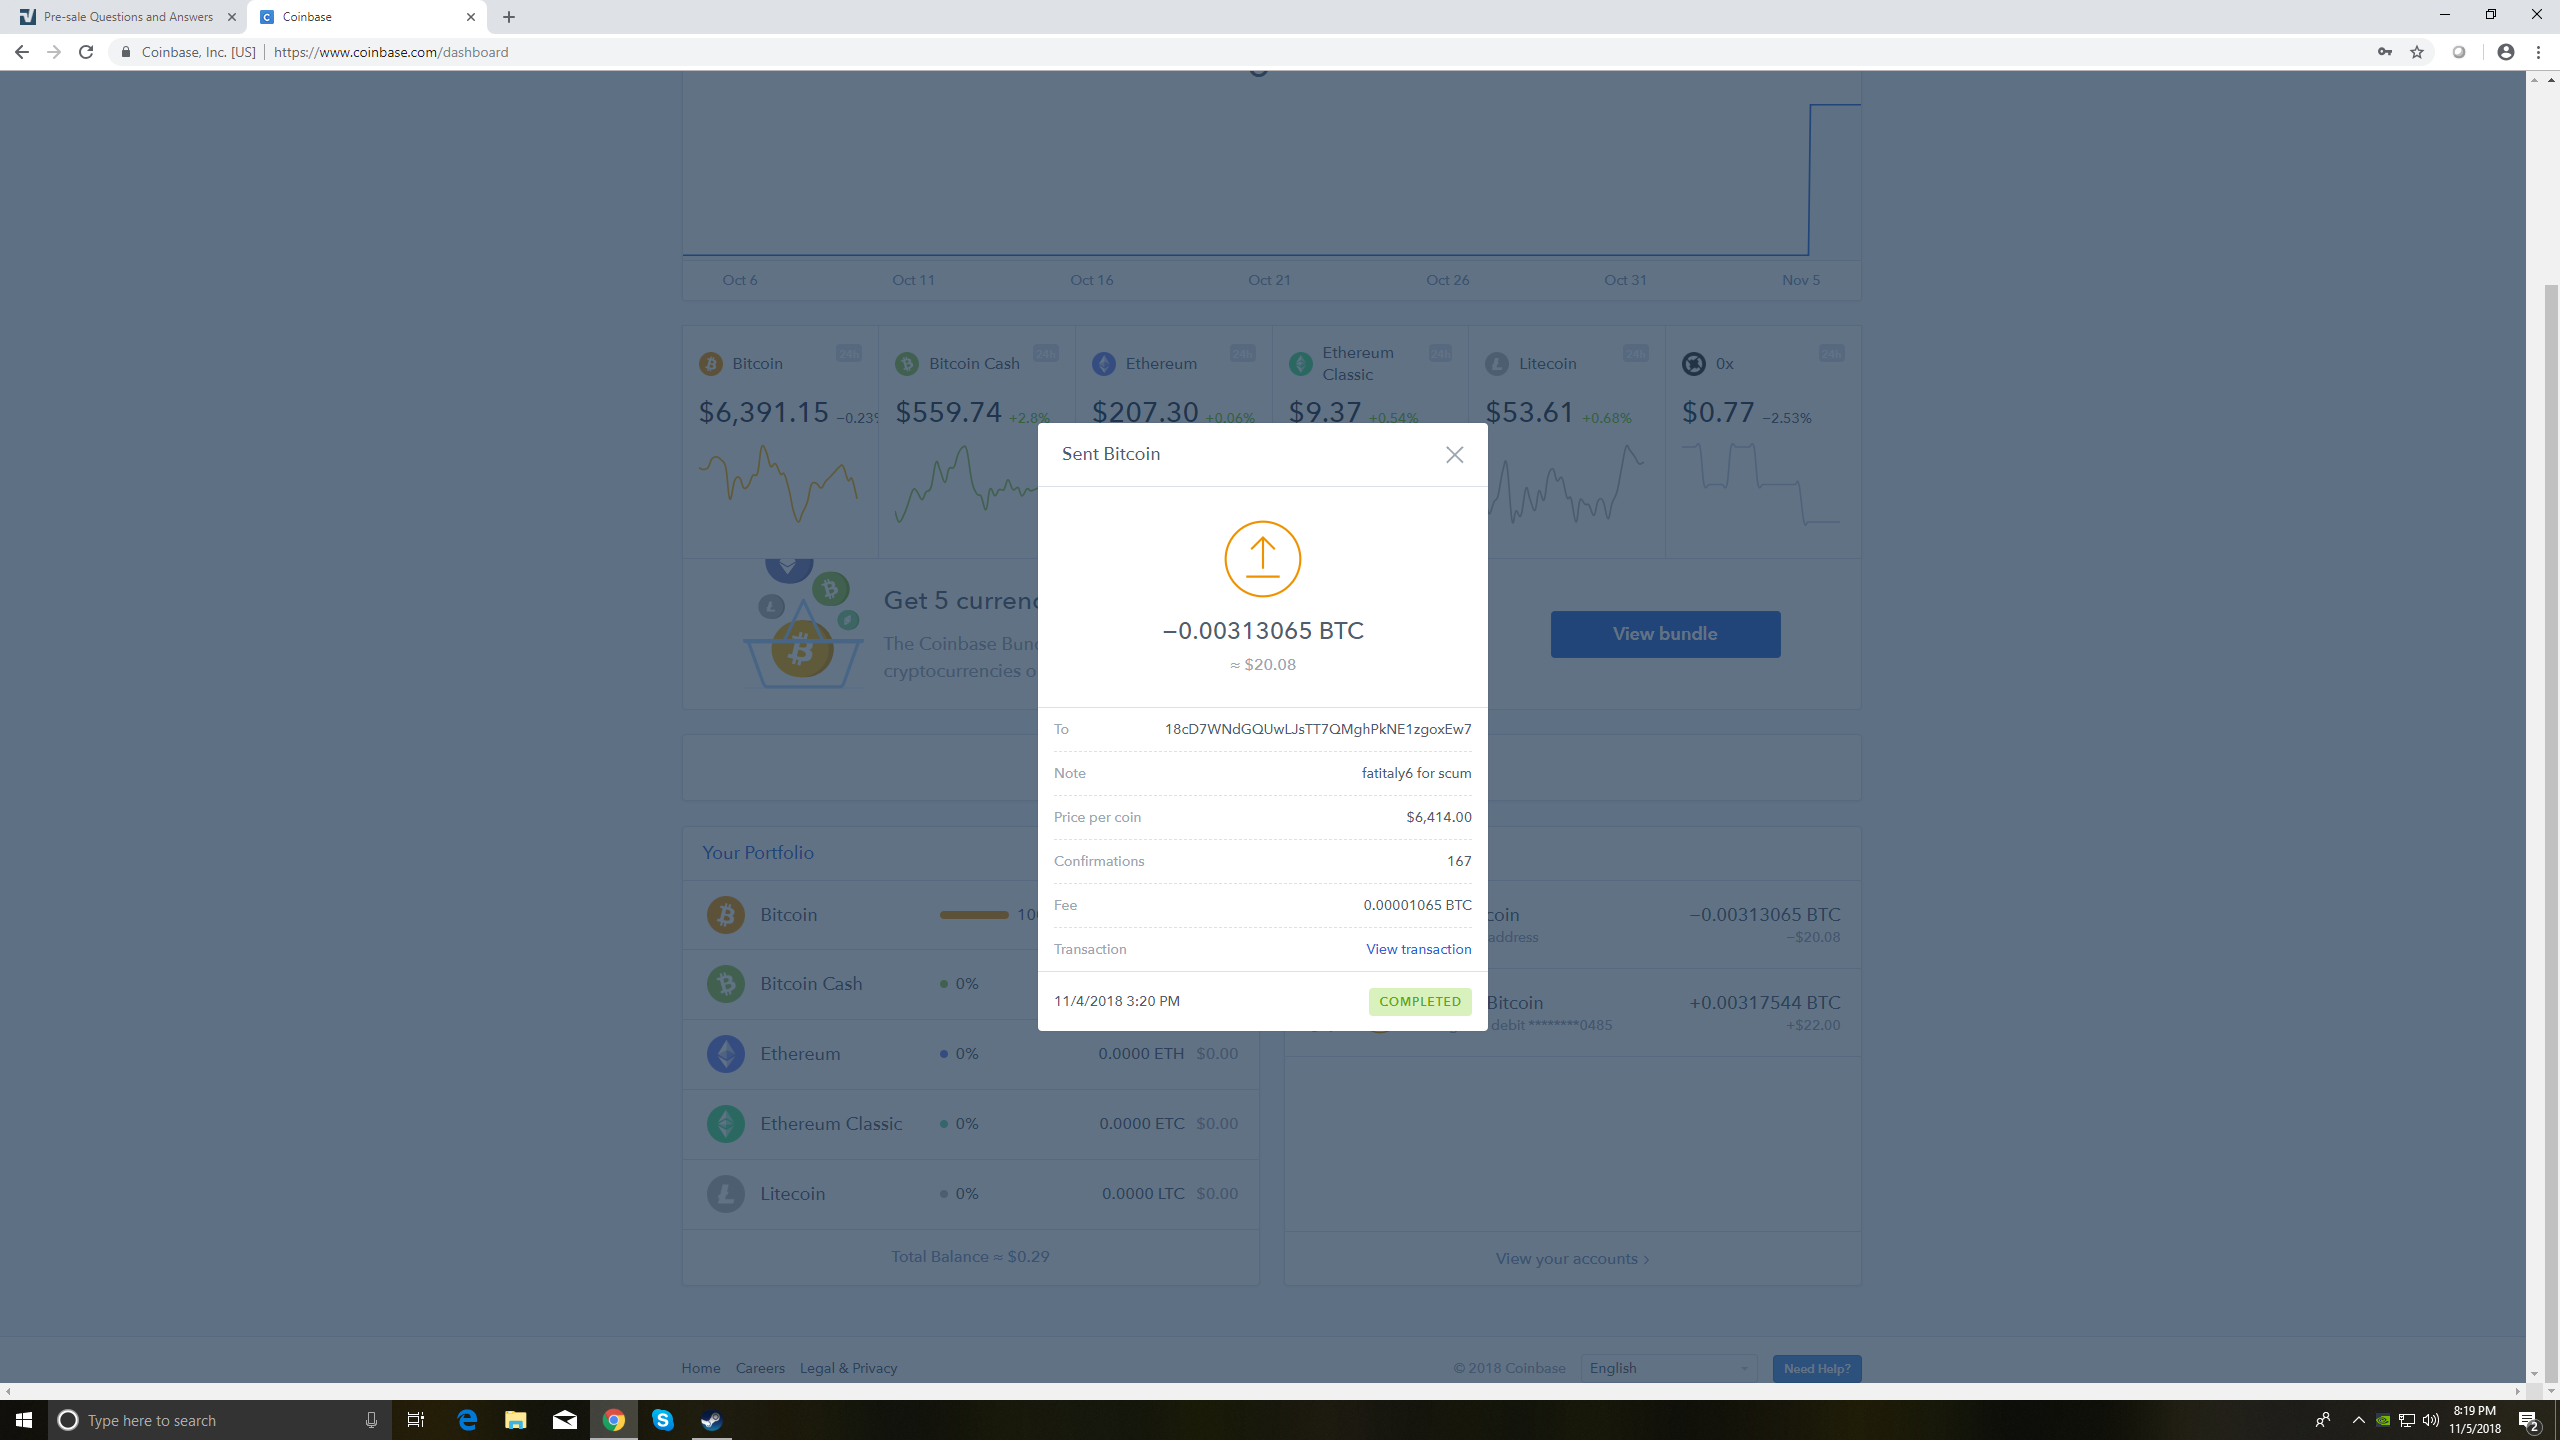The height and width of the screenshot is (1440, 2560).
Task: Open Mail app from taskbar
Action: pyautogui.click(x=565, y=1420)
